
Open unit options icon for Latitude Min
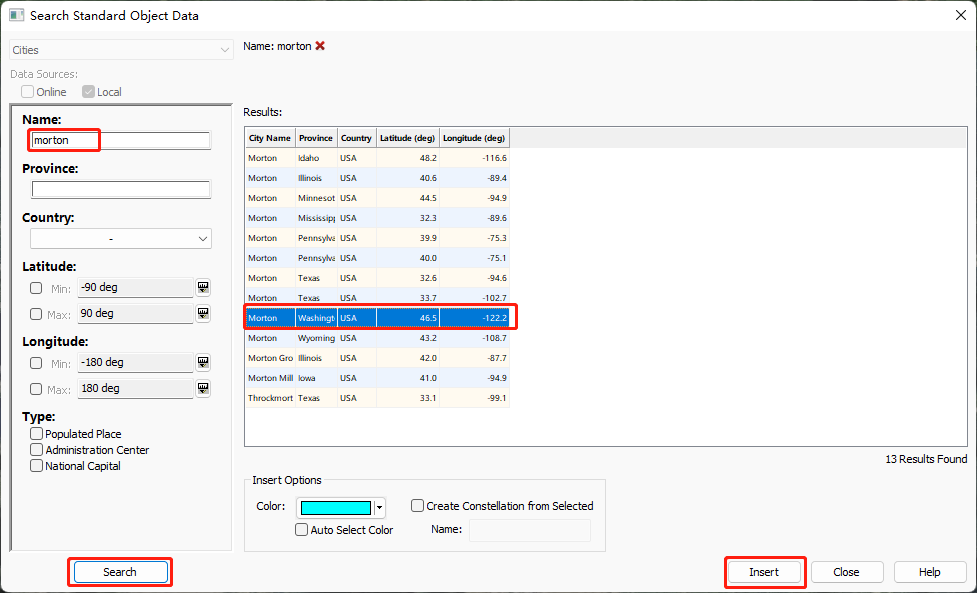(203, 288)
